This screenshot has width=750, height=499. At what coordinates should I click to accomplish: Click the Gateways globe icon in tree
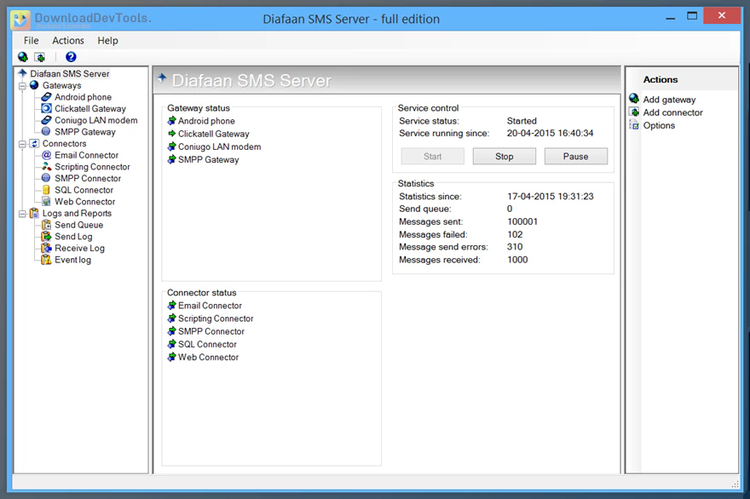[x=34, y=85]
